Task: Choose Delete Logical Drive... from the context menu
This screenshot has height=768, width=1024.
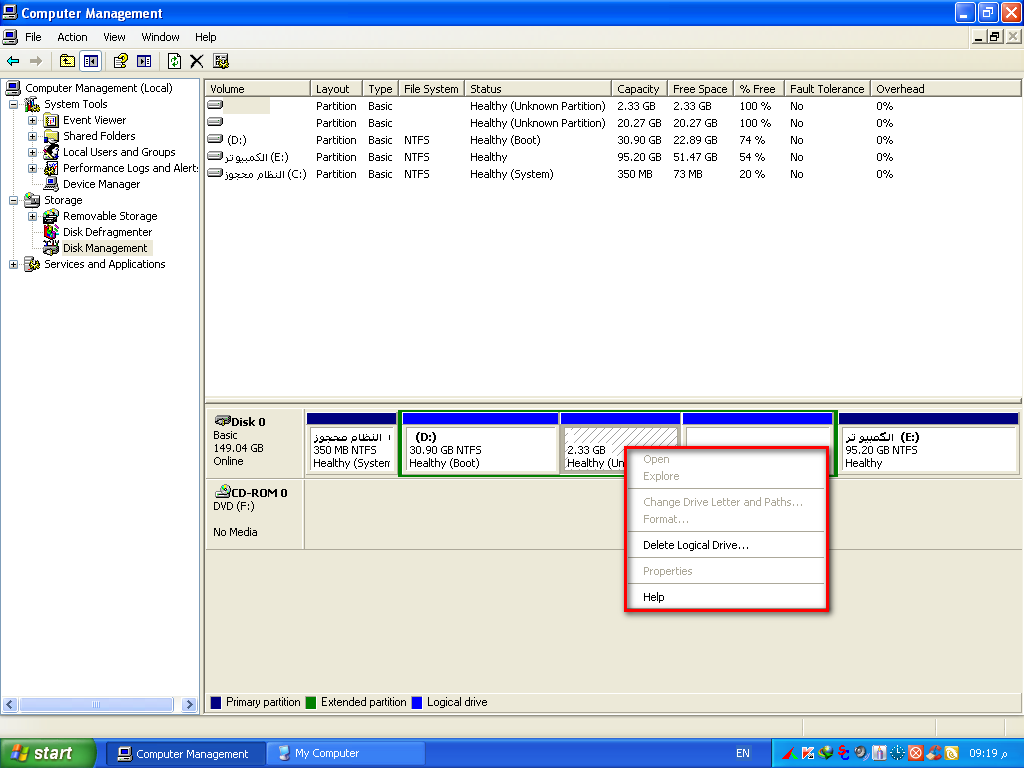Action: pyautogui.click(x=726, y=545)
